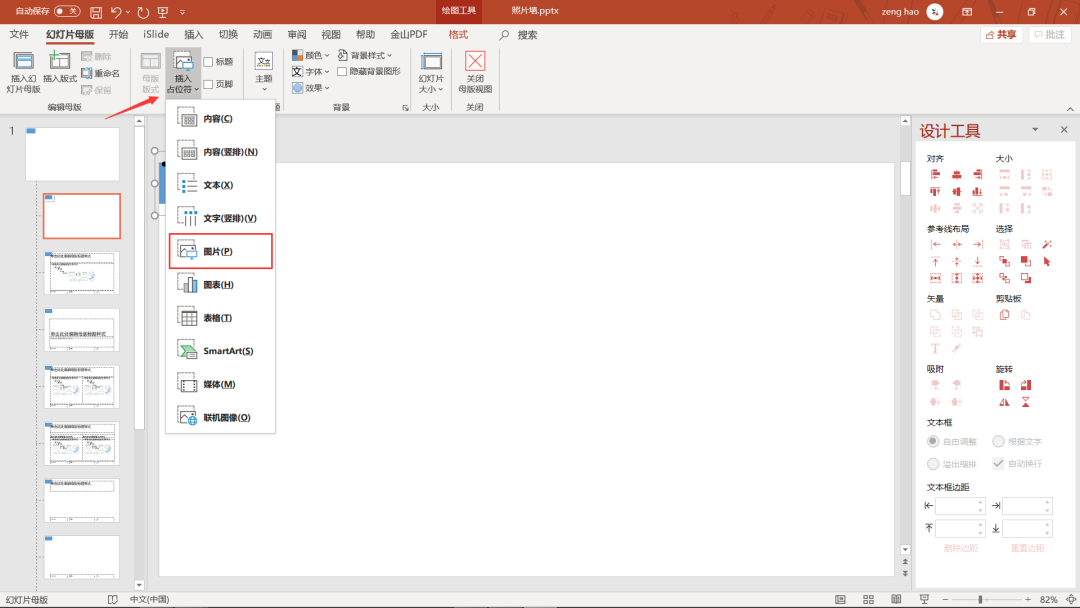Open 幻灯片大小 slide size dropdown

tap(431, 72)
